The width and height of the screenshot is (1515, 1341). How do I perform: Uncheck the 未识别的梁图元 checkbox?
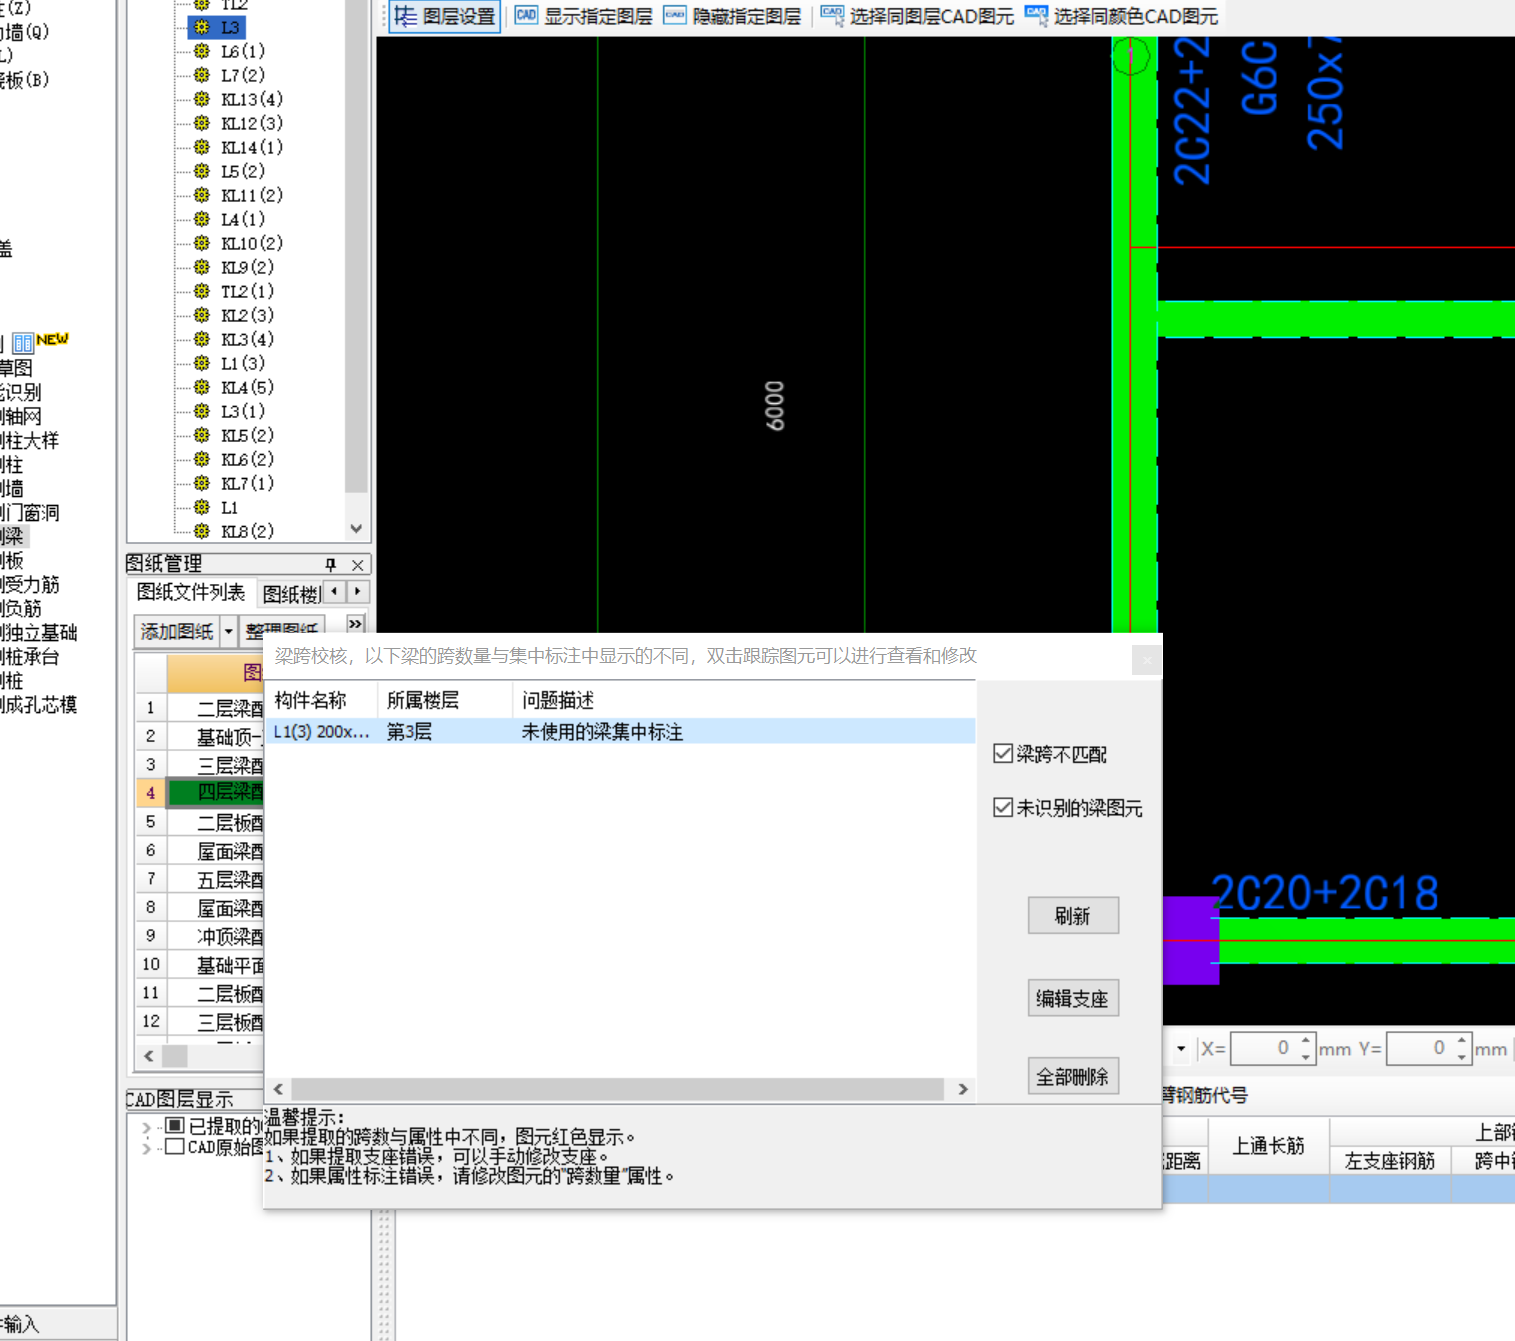click(x=1003, y=807)
